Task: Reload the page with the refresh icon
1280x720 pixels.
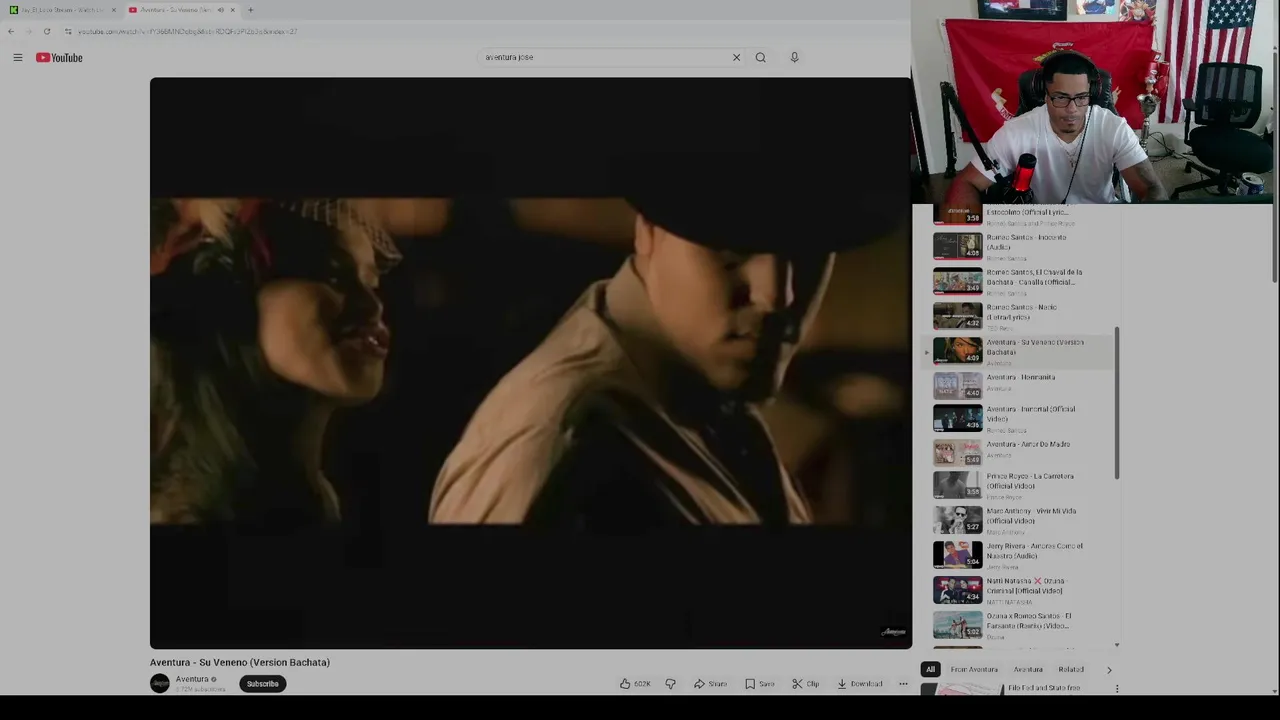Action: click(x=47, y=31)
